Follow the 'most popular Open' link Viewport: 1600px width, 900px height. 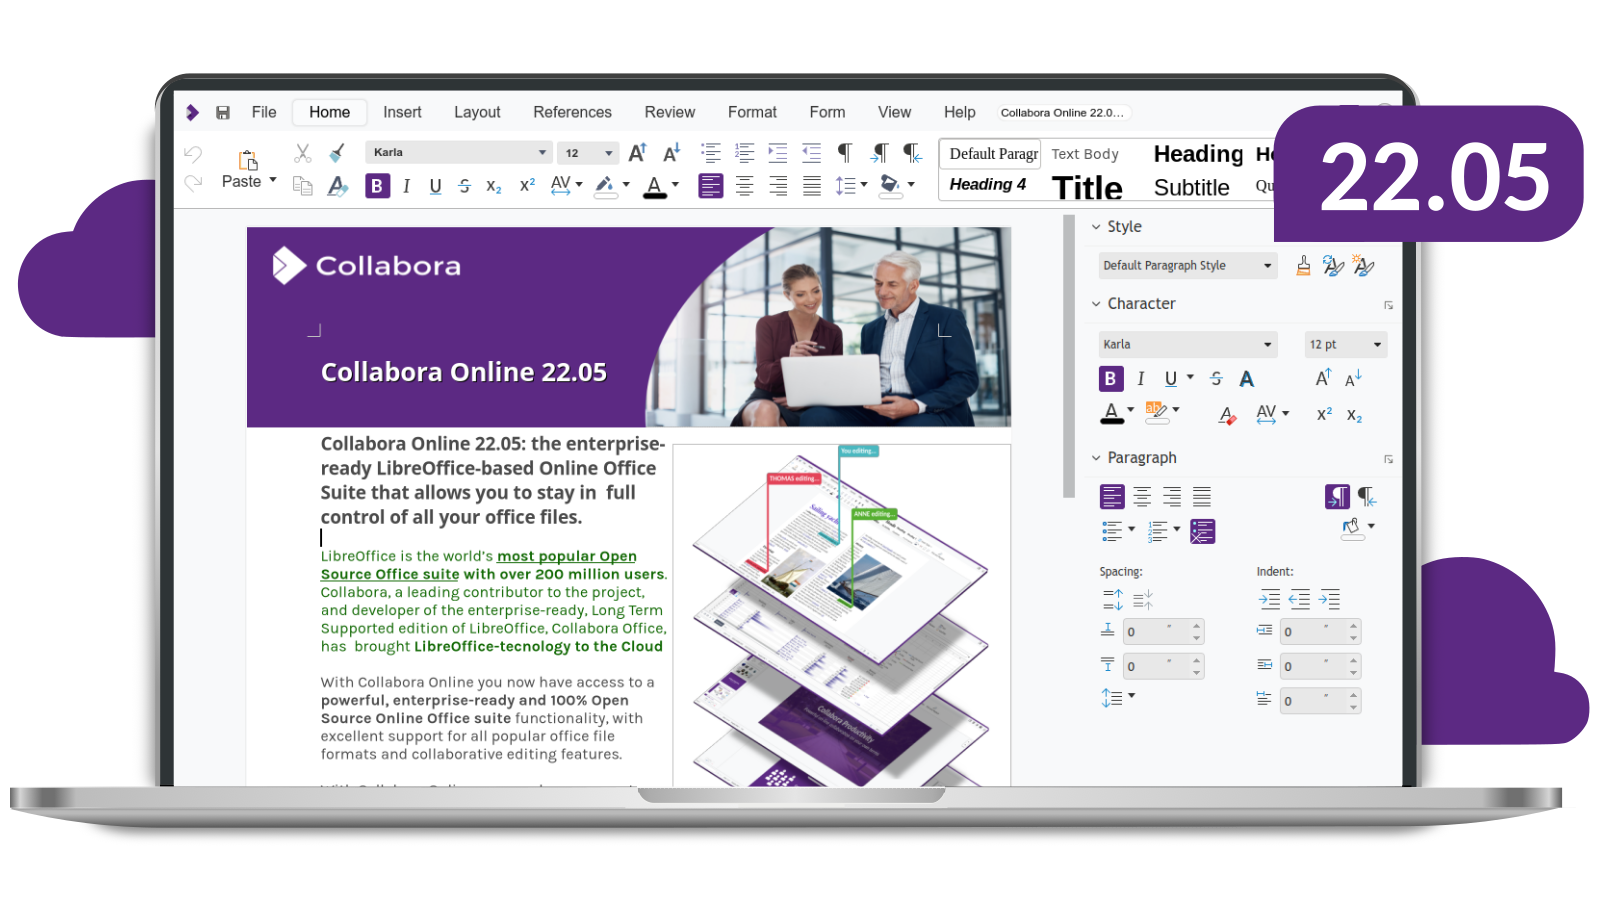566,556
